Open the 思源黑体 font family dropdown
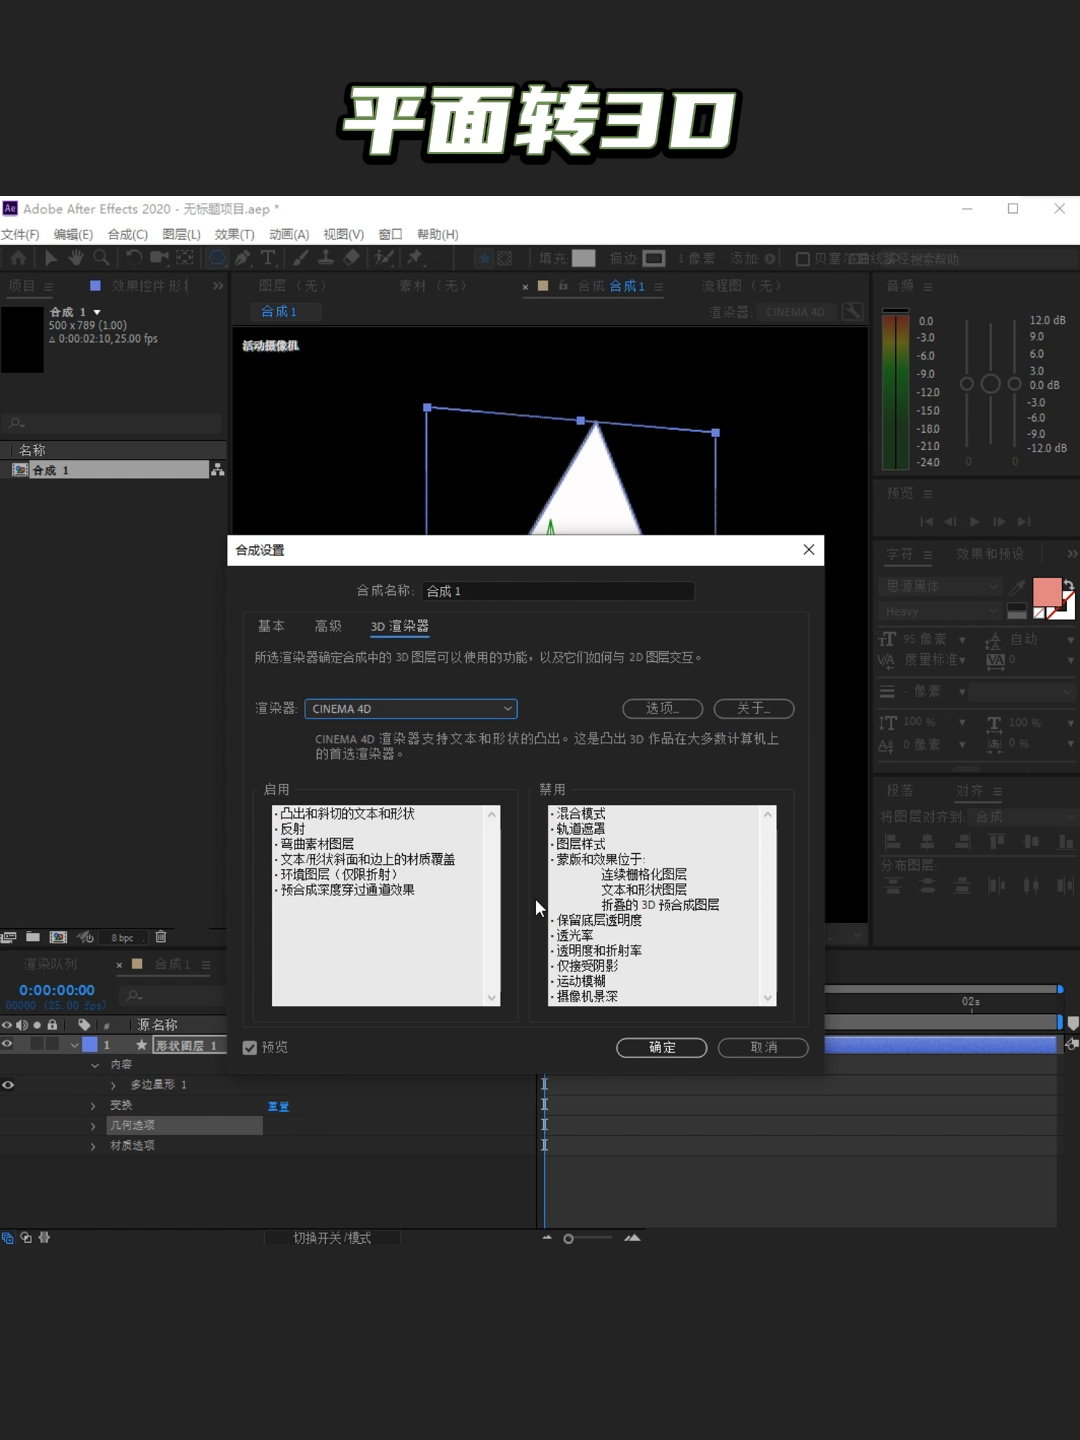Screen dimensions: 1080x1440 point(940,586)
